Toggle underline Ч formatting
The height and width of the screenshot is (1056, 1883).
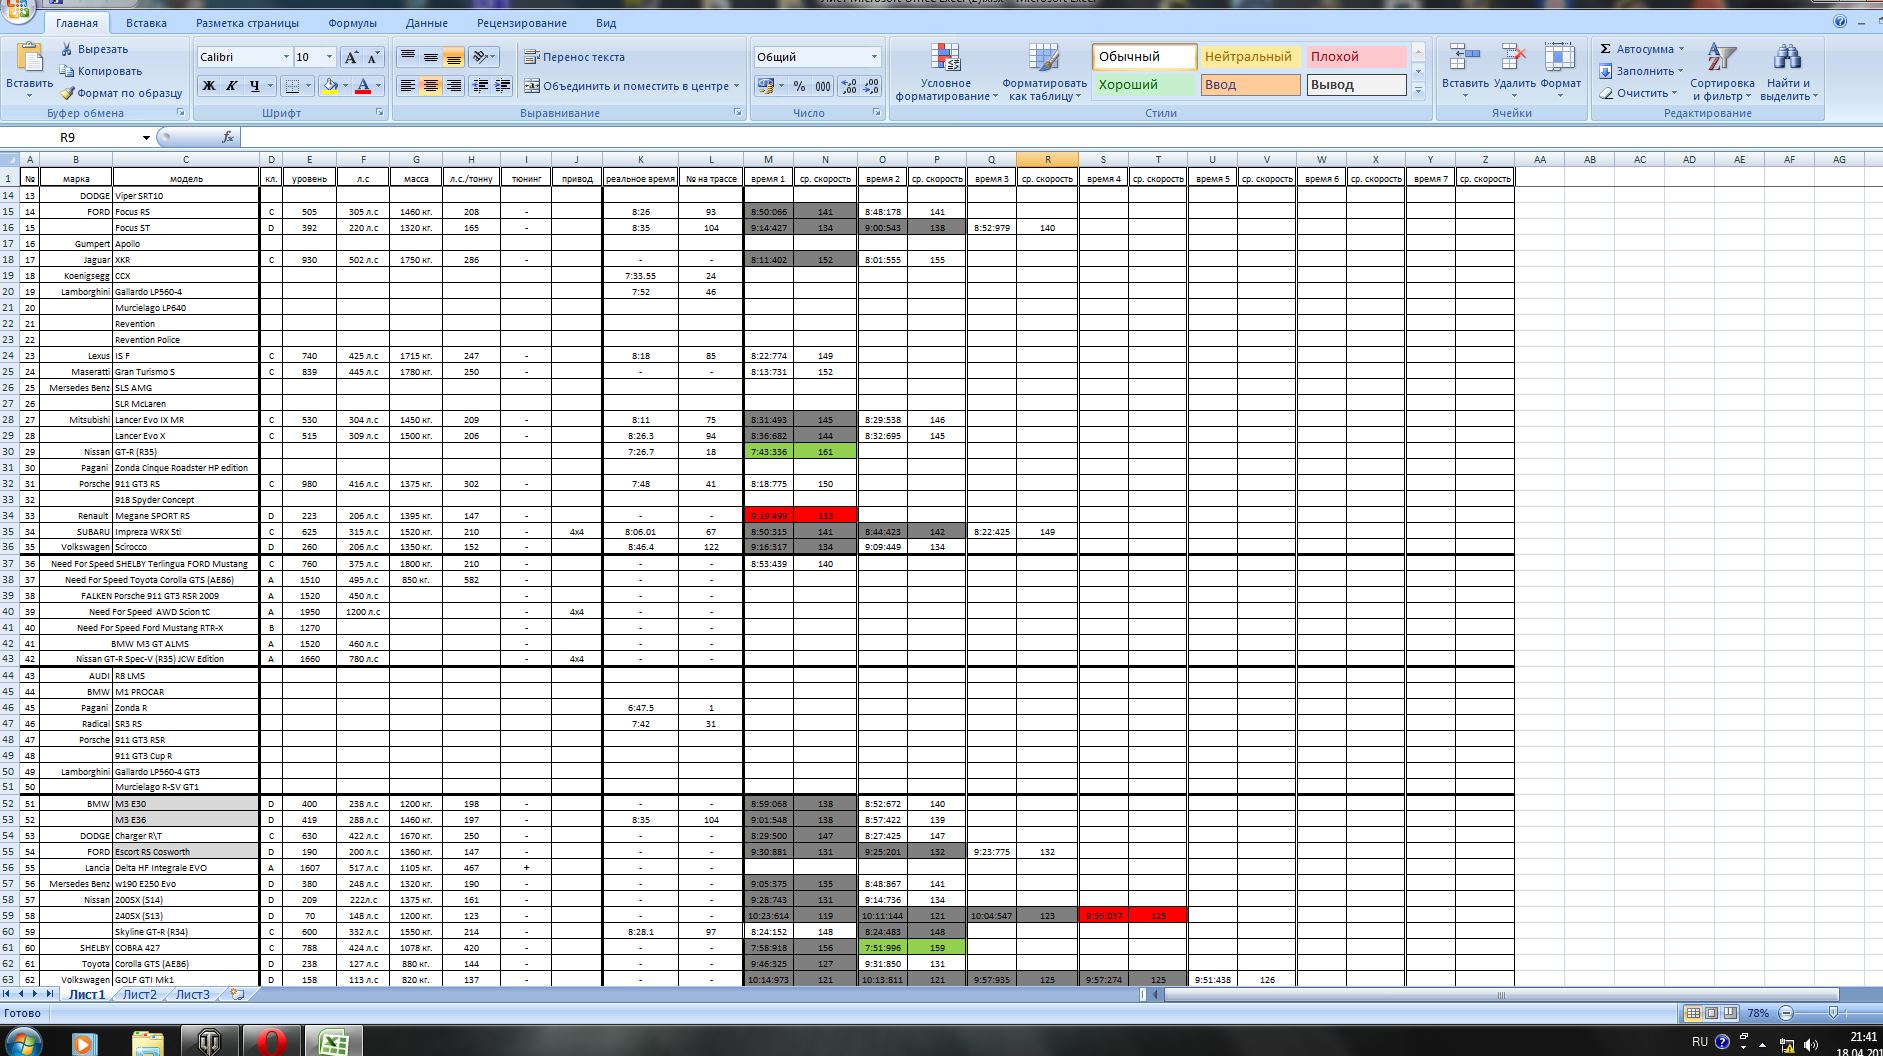(255, 86)
